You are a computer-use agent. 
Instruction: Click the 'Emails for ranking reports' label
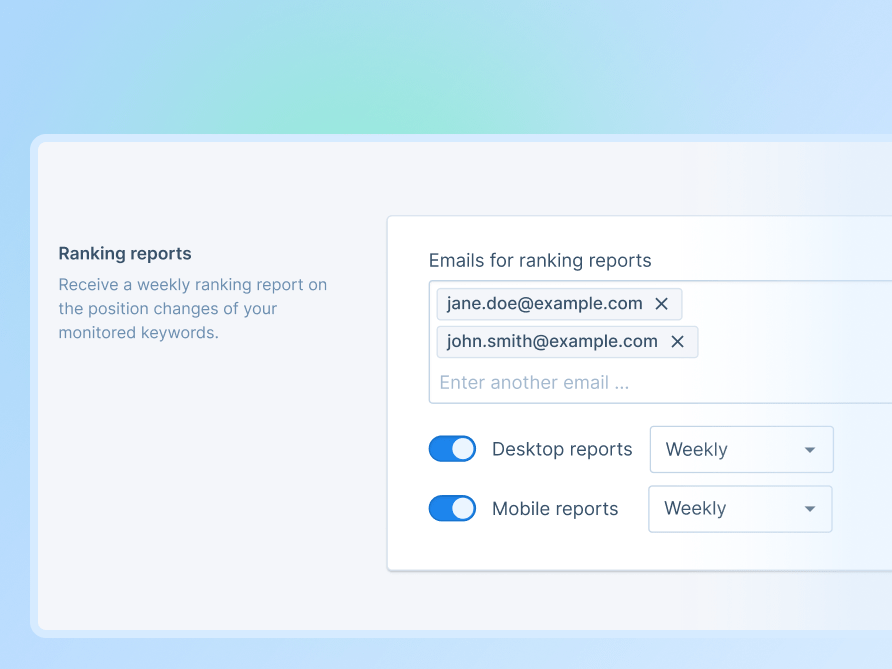coord(540,261)
